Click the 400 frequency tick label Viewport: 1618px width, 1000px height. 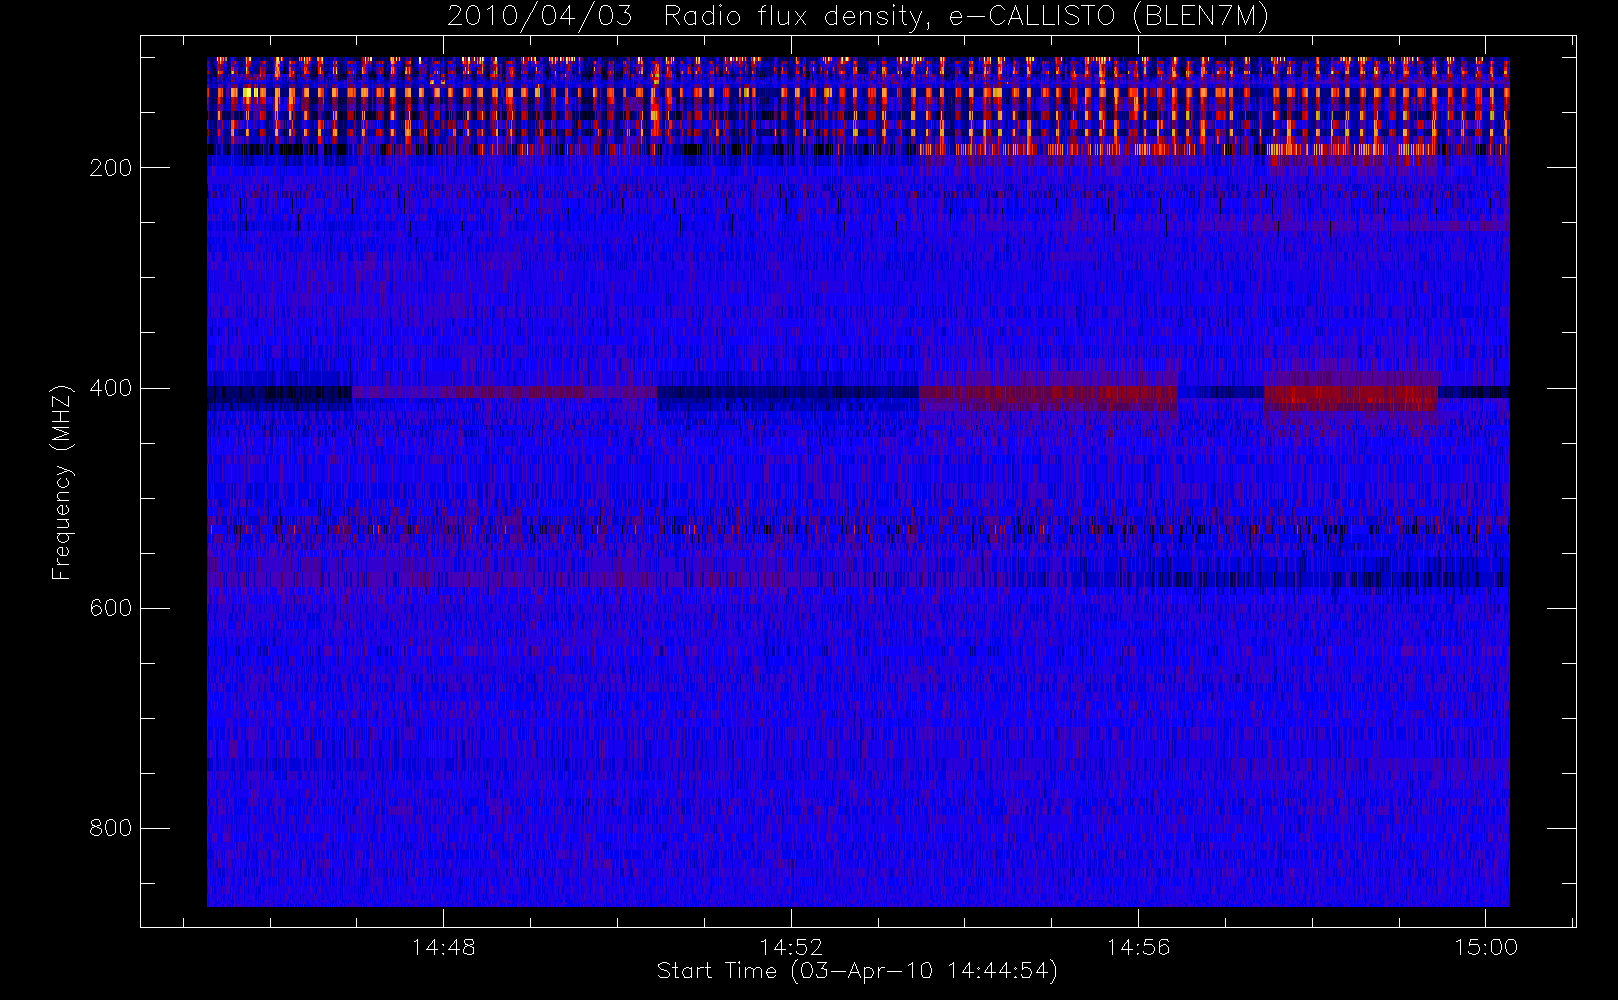[x=110, y=388]
